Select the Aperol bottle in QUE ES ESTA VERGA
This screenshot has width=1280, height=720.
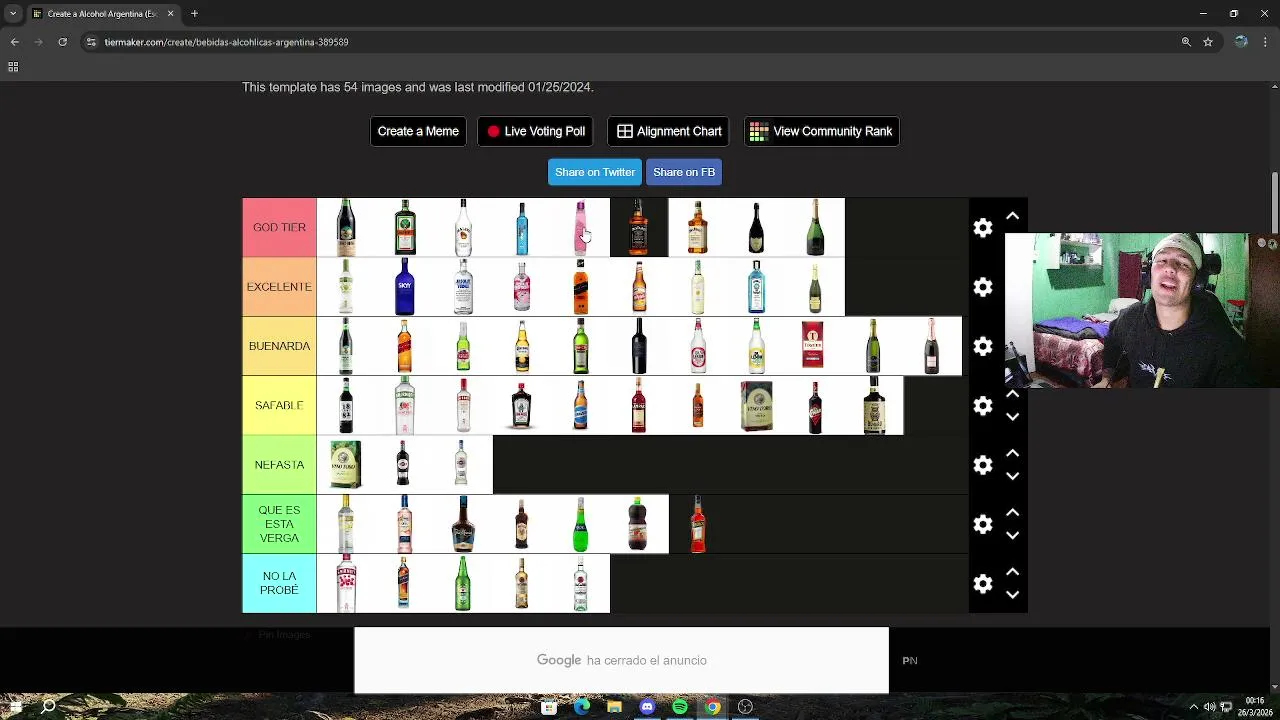(x=698, y=524)
